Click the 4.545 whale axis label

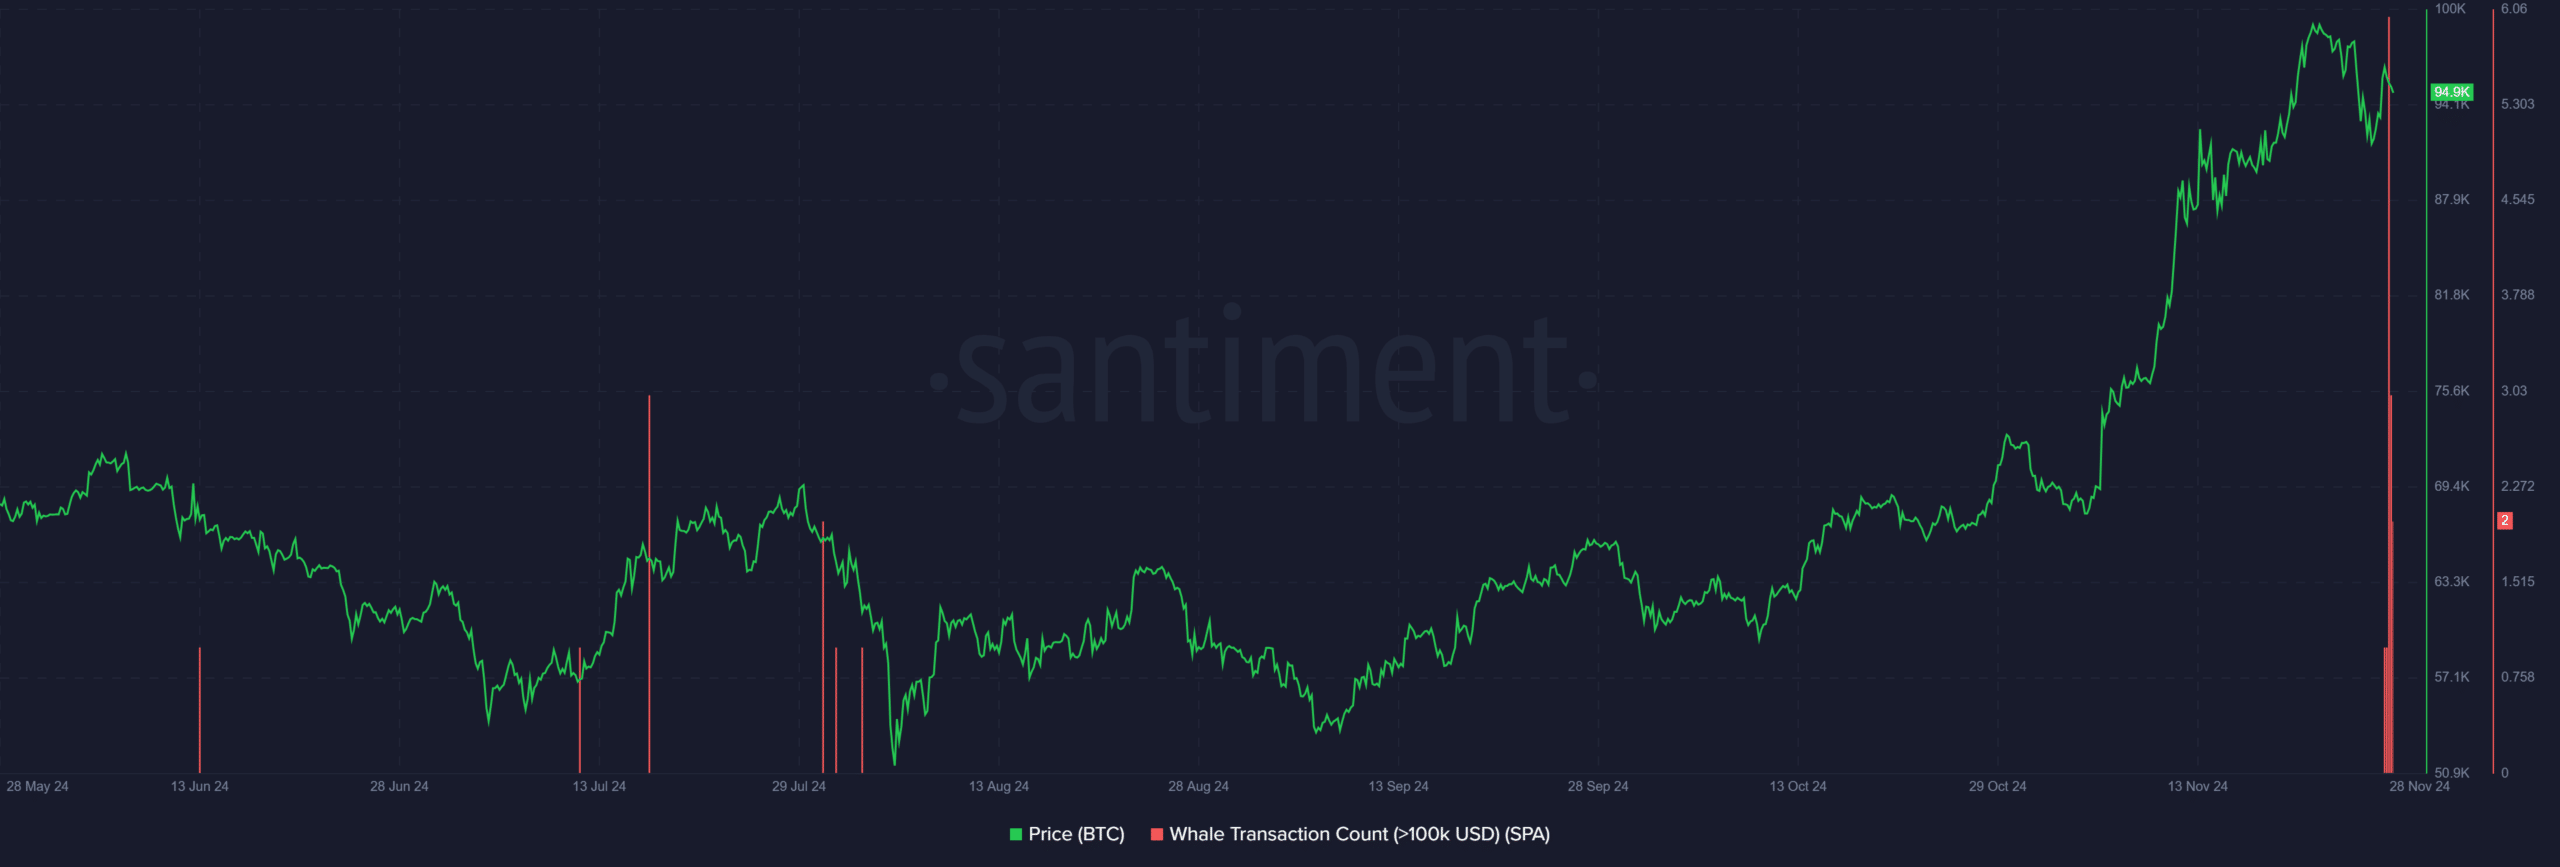point(2518,200)
